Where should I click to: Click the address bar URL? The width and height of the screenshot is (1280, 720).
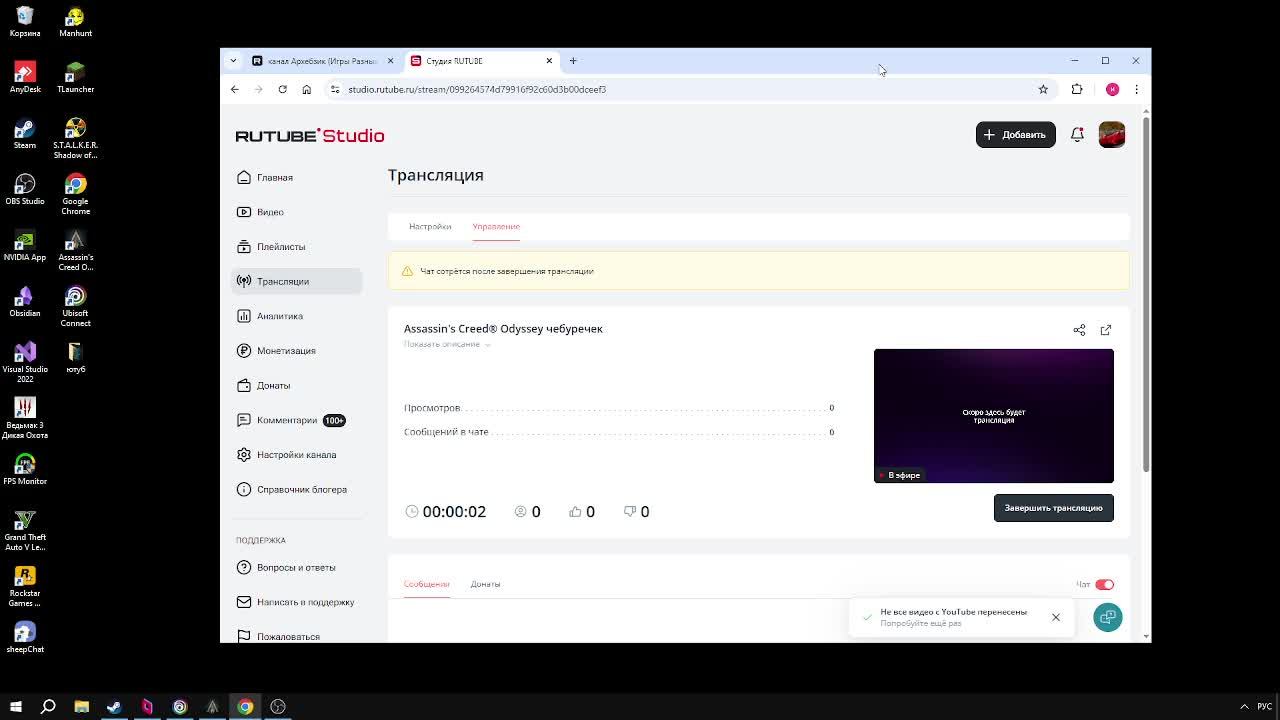pyautogui.click(x=477, y=89)
